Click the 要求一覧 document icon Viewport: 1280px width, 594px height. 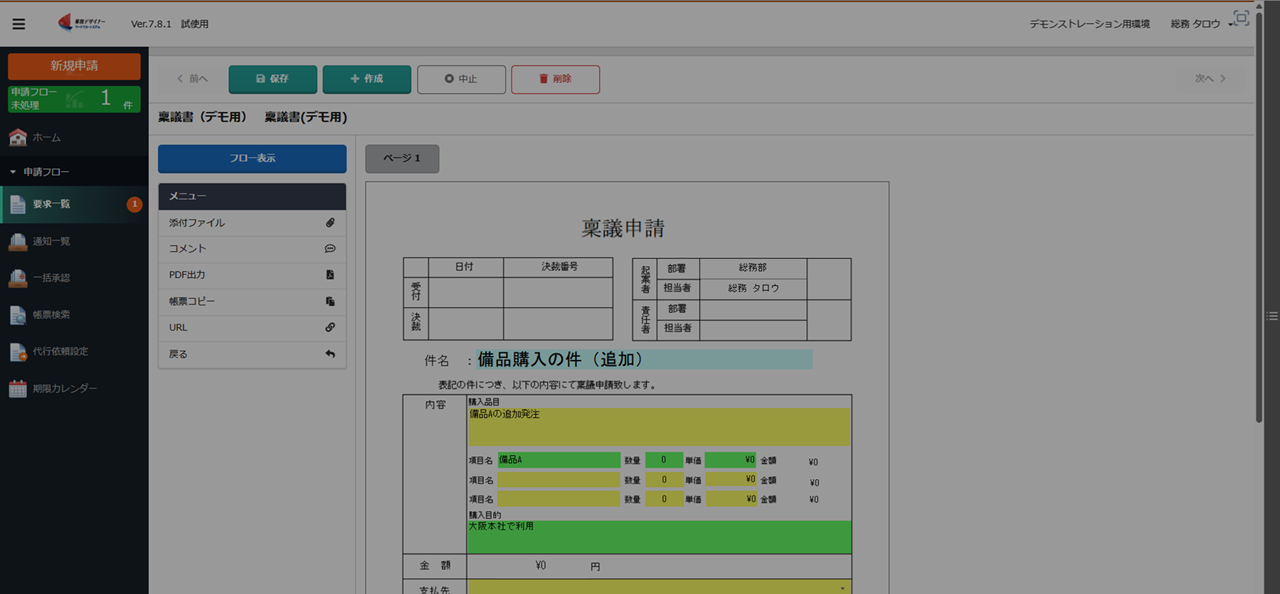[17, 204]
